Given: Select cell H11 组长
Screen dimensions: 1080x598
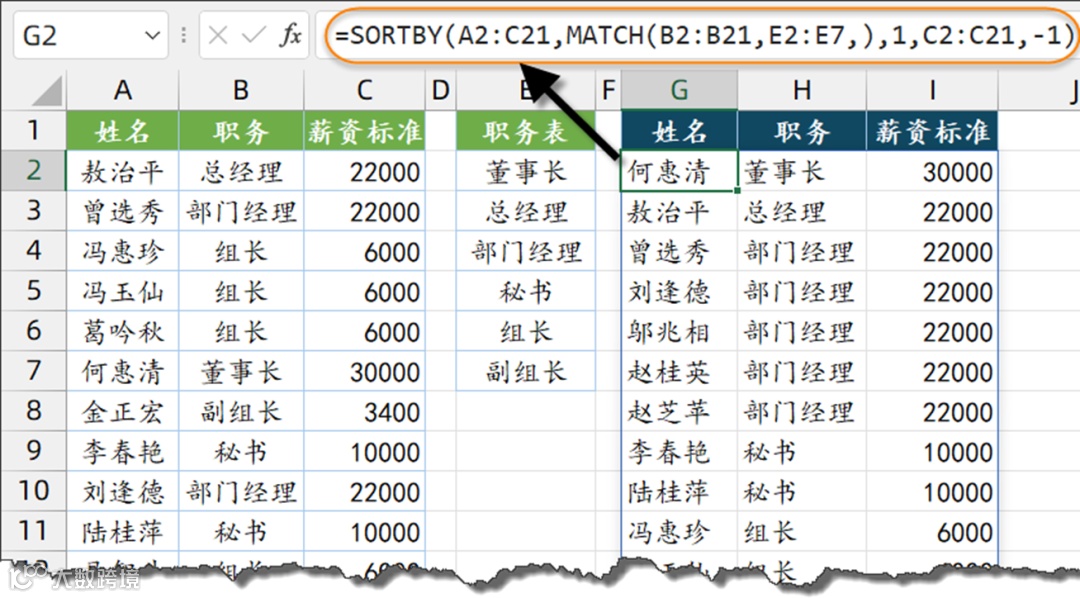Looking at the screenshot, I should coord(802,530).
